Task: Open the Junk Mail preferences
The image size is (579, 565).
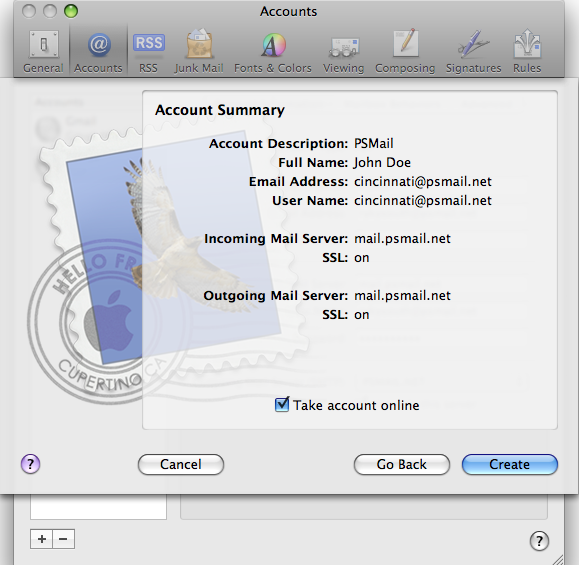Action: click(x=199, y=52)
